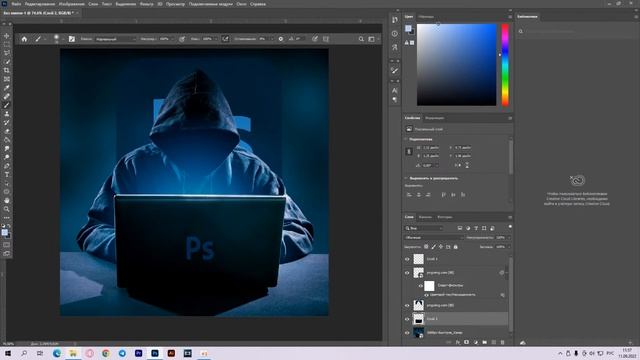Select the Eraser tool
This screenshot has width=640, height=360.
point(7,131)
